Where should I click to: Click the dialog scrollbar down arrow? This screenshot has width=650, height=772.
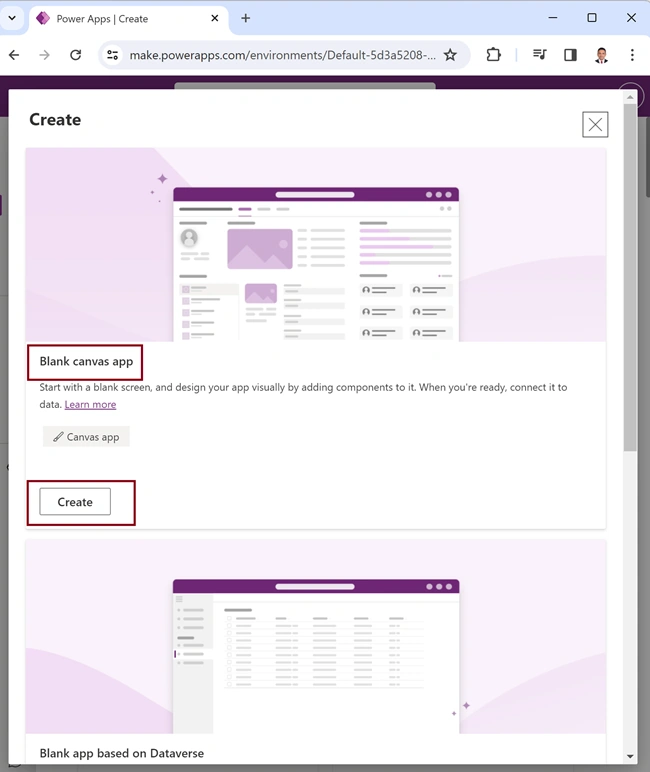630,756
